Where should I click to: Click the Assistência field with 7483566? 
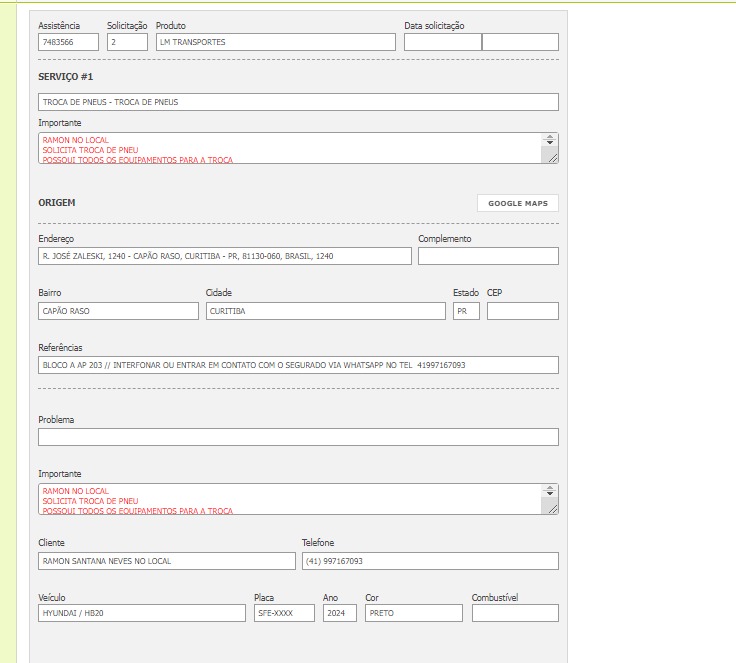[68, 42]
